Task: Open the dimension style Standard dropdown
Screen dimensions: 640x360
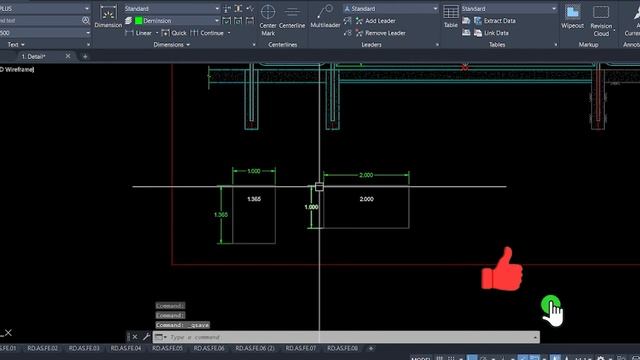Action: click(217, 9)
